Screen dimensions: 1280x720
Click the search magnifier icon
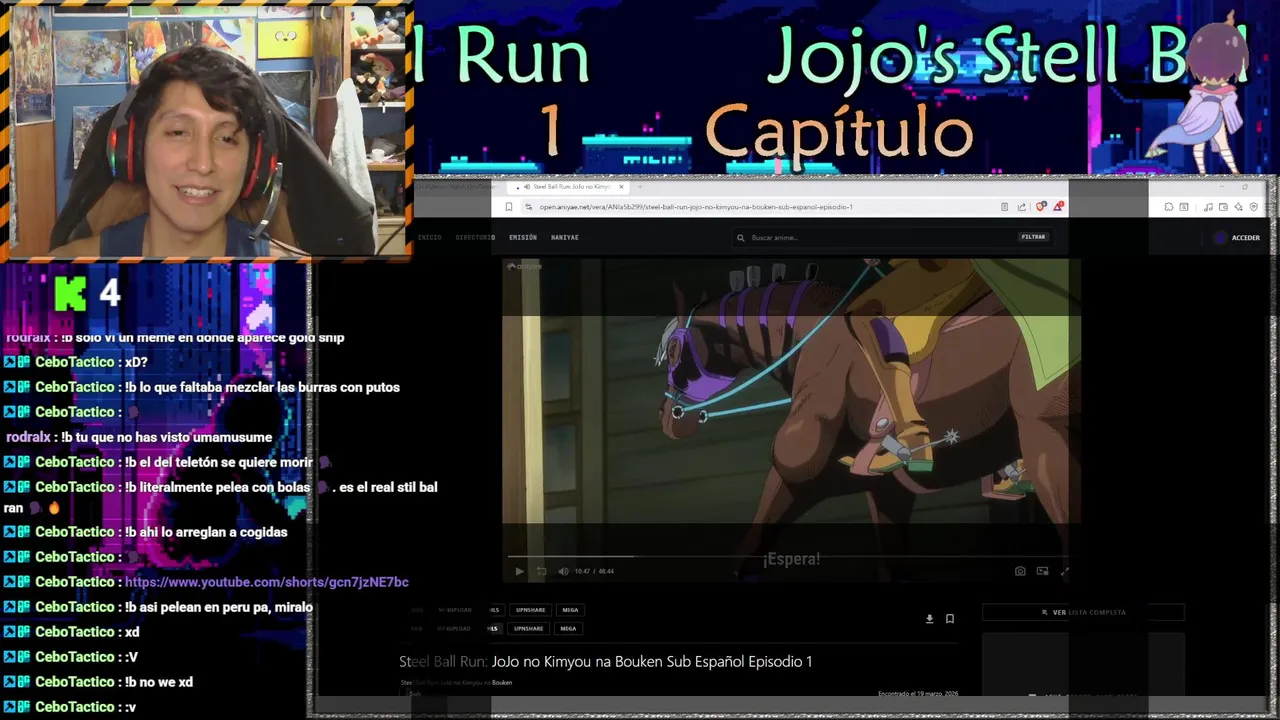[741, 238]
